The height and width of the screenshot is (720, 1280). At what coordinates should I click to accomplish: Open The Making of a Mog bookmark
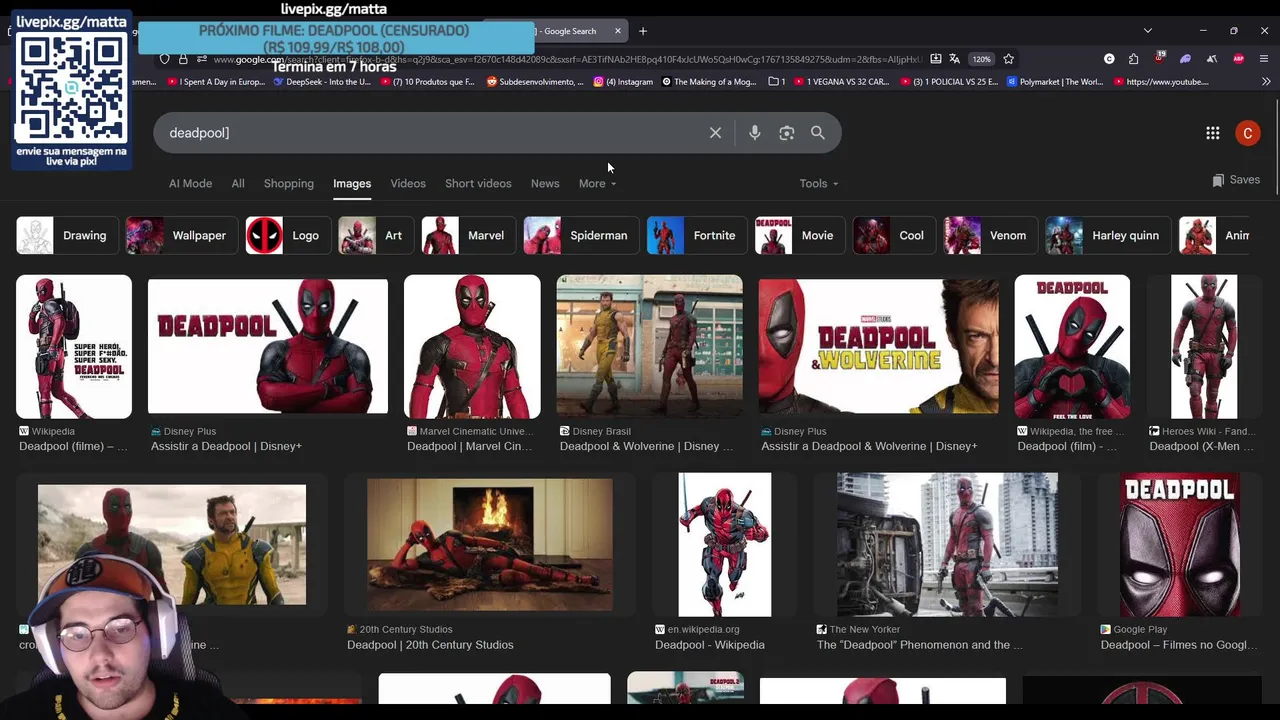[709, 82]
